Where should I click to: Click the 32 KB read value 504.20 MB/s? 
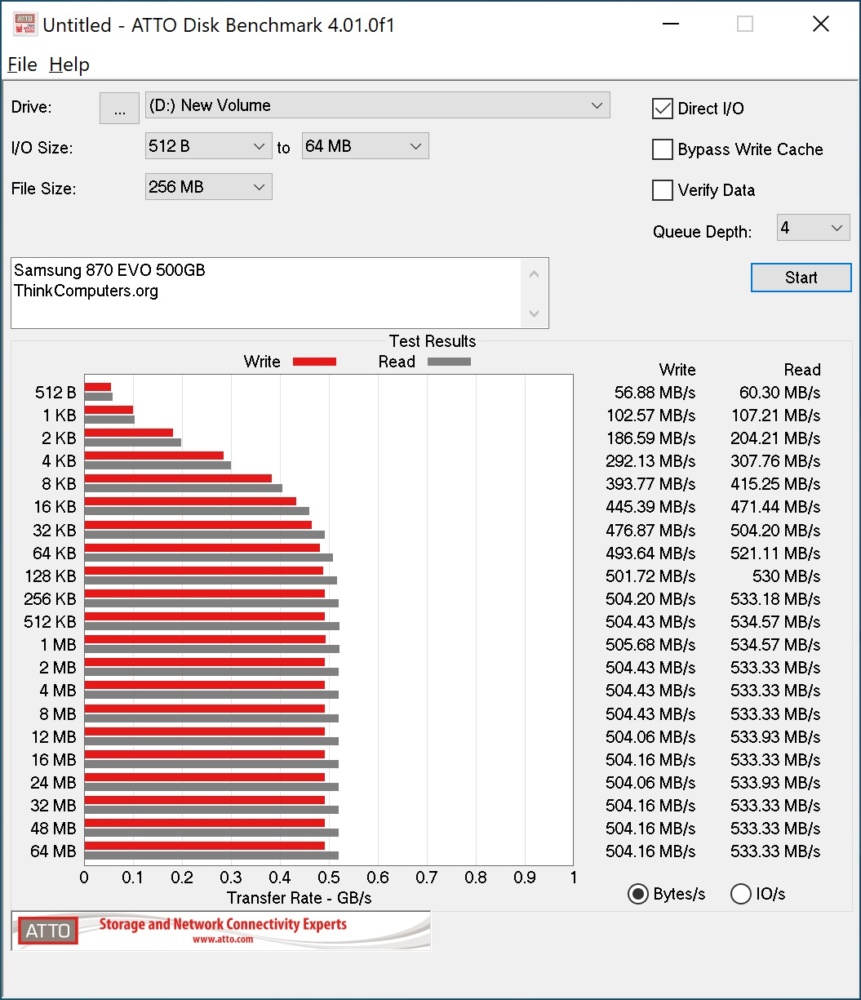pos(776,530)
